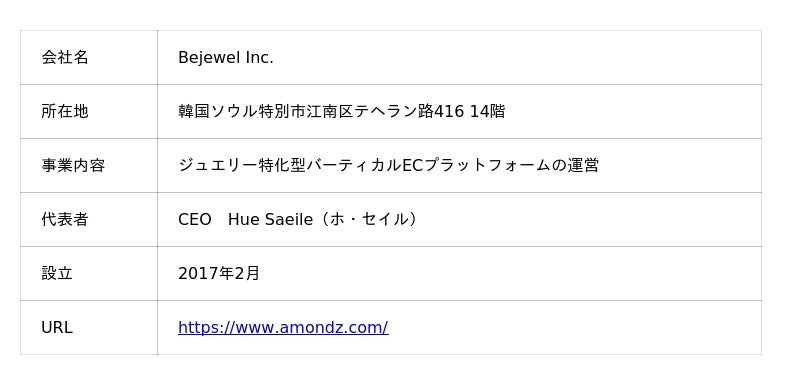Click the URL row label

coord(57,327)
